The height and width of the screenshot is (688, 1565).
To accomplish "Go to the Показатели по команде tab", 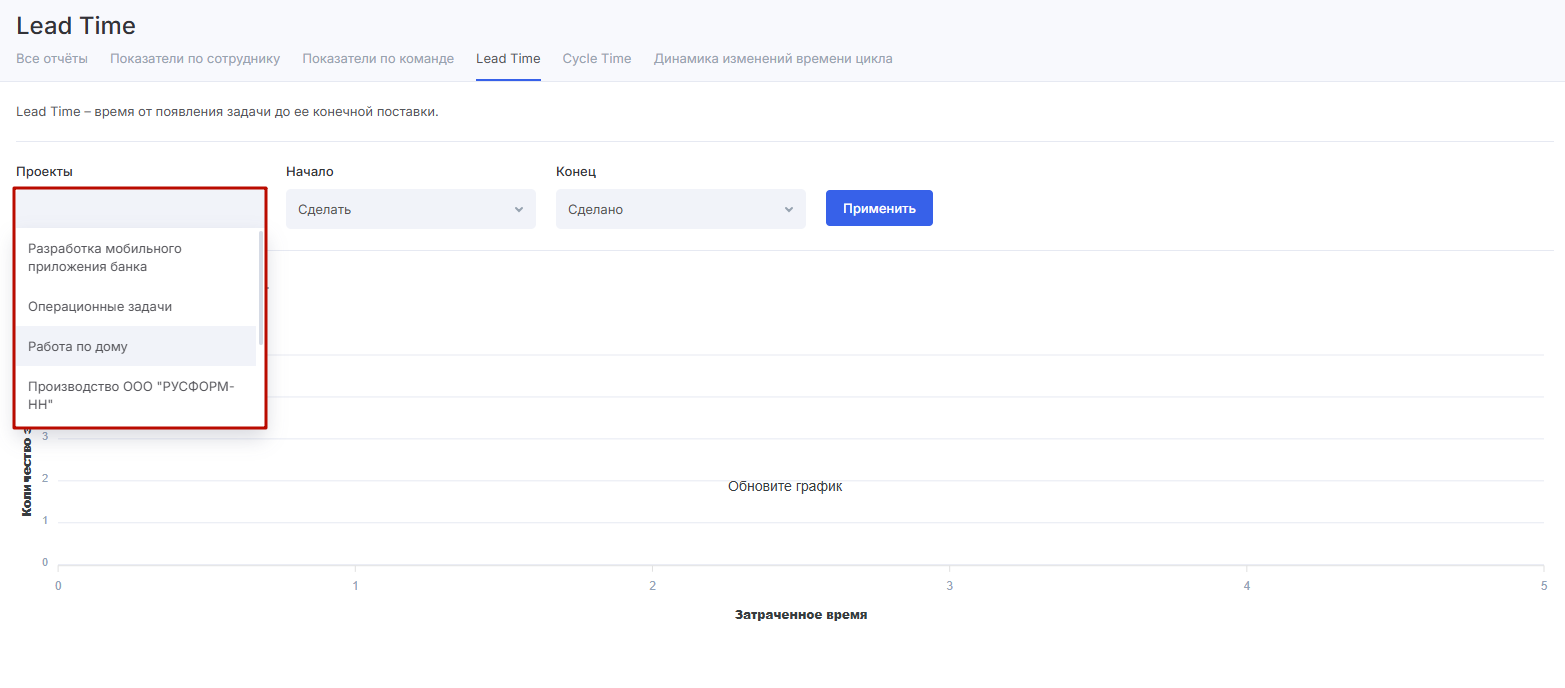I will point(378,59).
